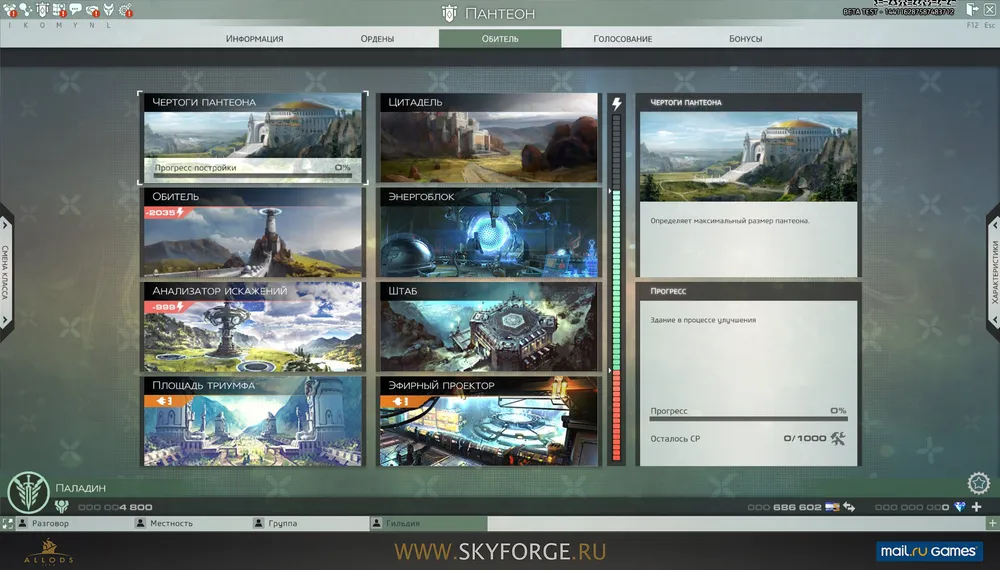Open the chat speech bubble icon
This screenshot has width=1000, height=570.
pos(75,9)
